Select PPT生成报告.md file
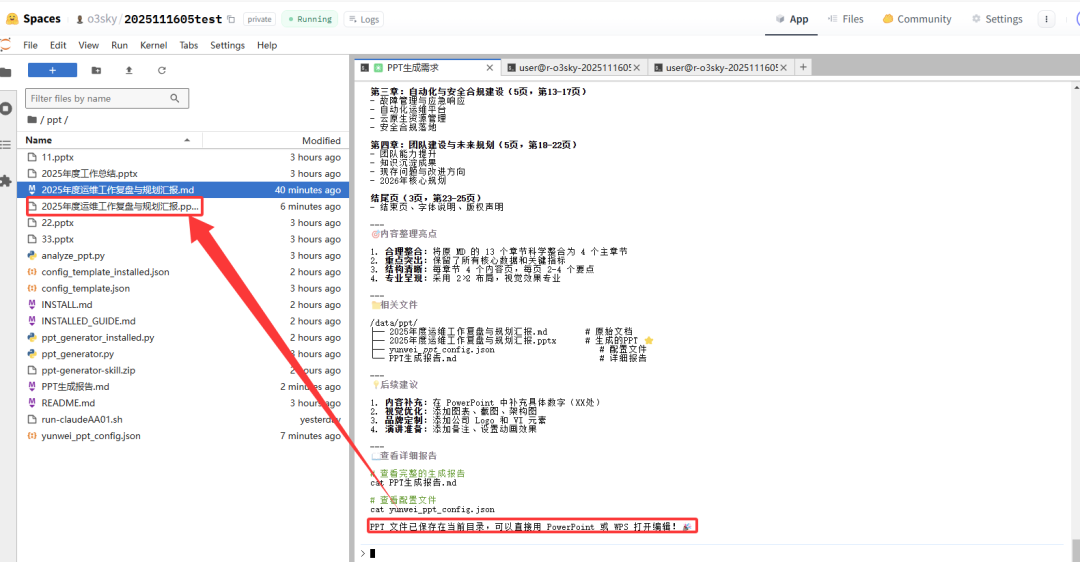Screen dimensions: 1080x562 click(x=183, y=386)
